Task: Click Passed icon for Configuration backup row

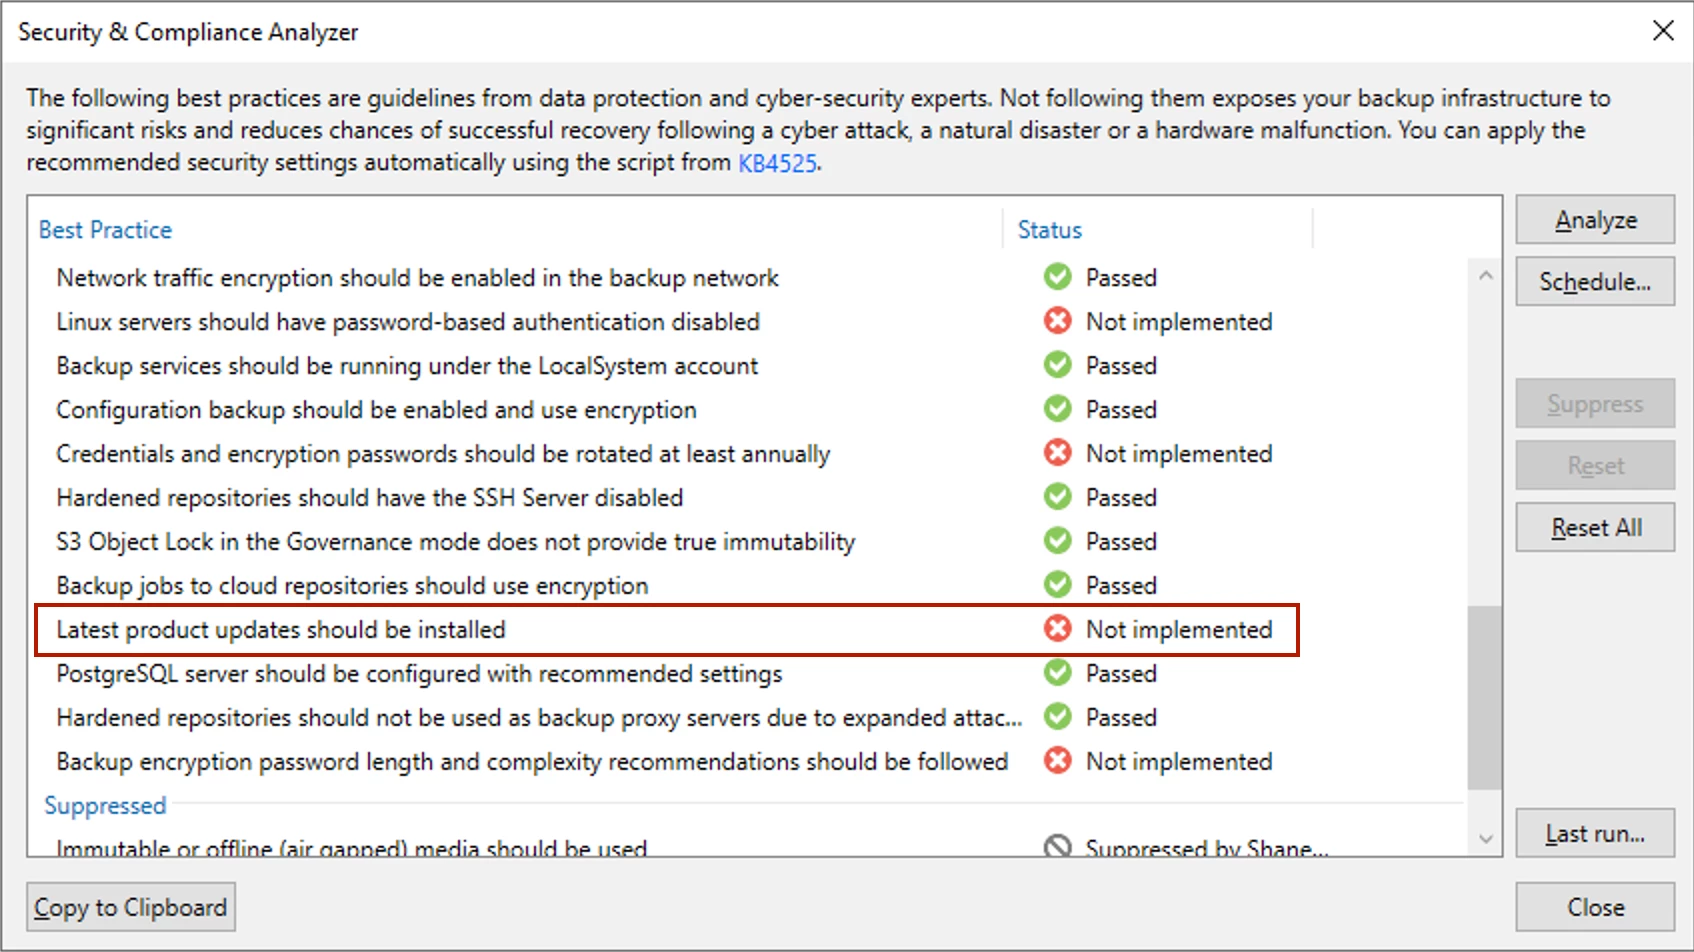Action: (x=1057, y=409)
